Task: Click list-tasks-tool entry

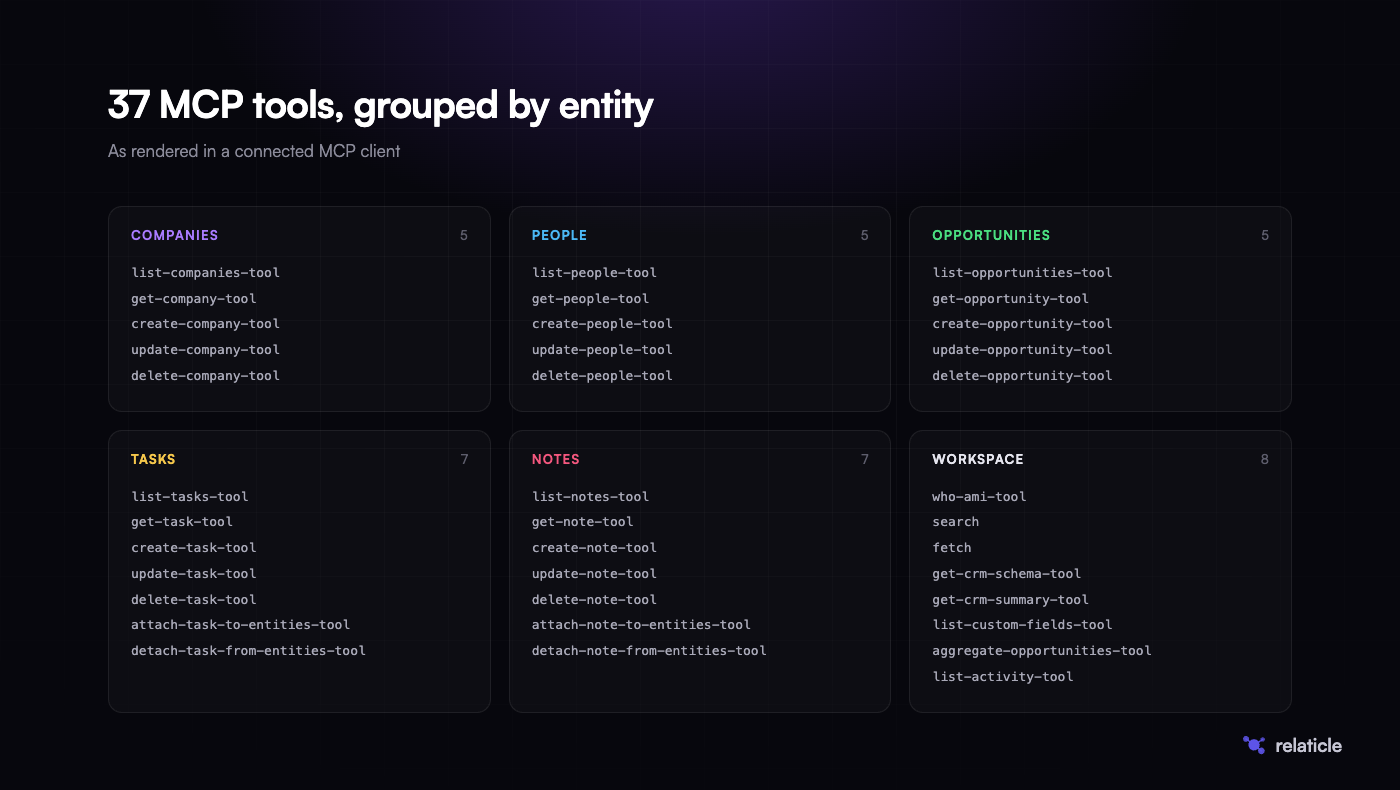Action: (x=190, y=497)
